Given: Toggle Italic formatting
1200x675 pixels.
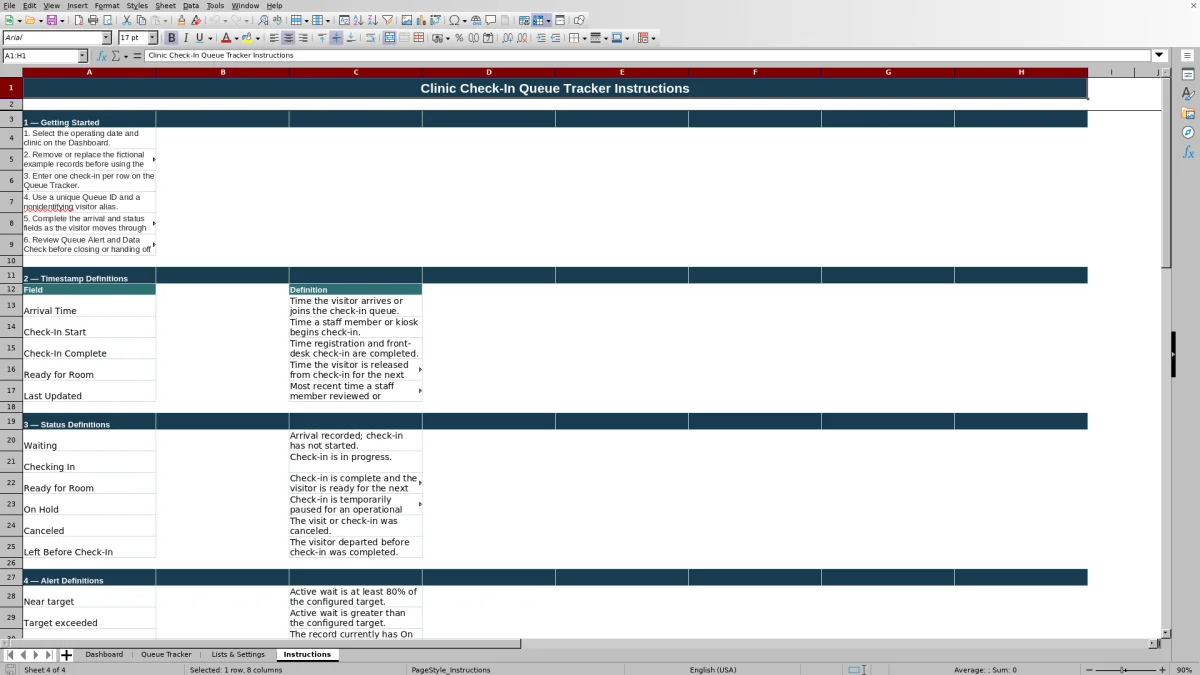Looking at the screenshot, I should tap(185, 38).
